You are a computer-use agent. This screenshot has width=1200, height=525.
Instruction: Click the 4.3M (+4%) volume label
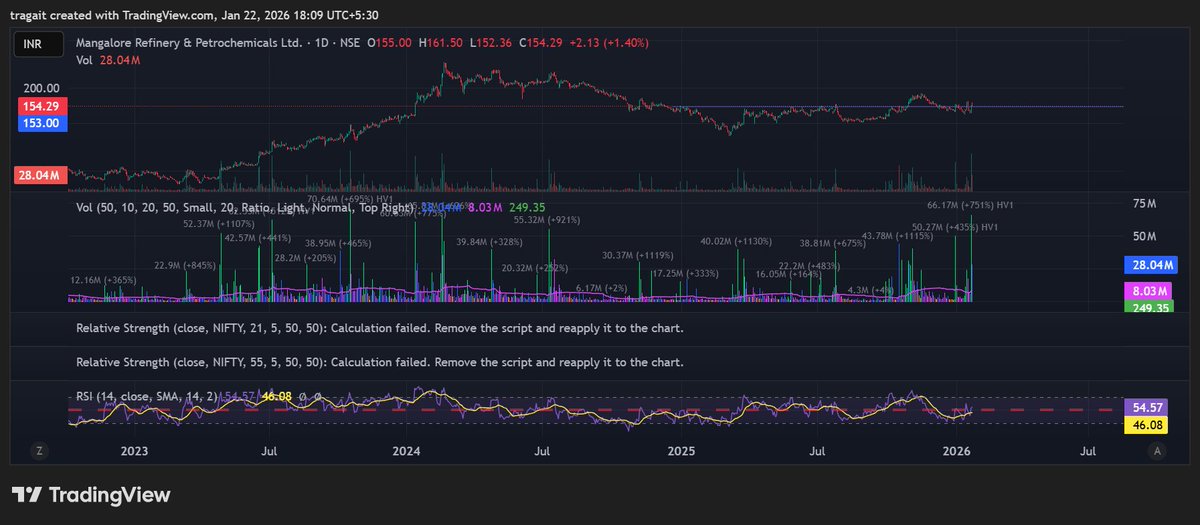pyautogui.click(x=870, y=290)
